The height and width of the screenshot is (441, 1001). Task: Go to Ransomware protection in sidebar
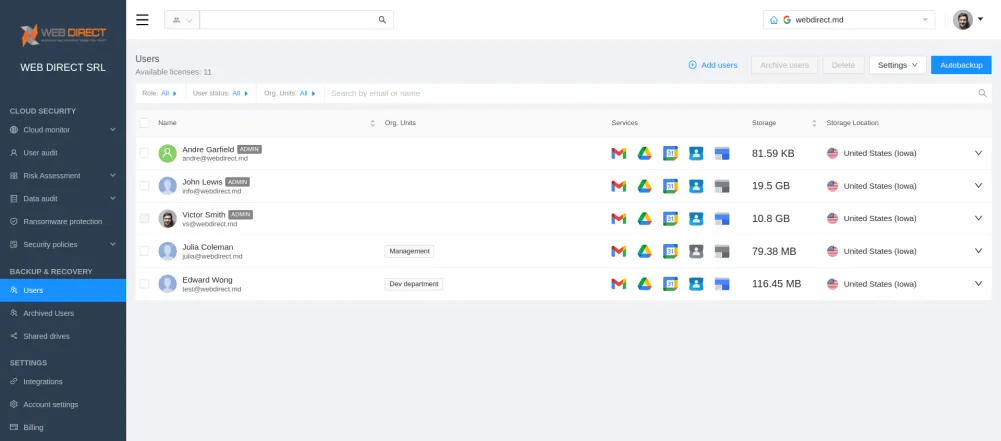point(62,221)
